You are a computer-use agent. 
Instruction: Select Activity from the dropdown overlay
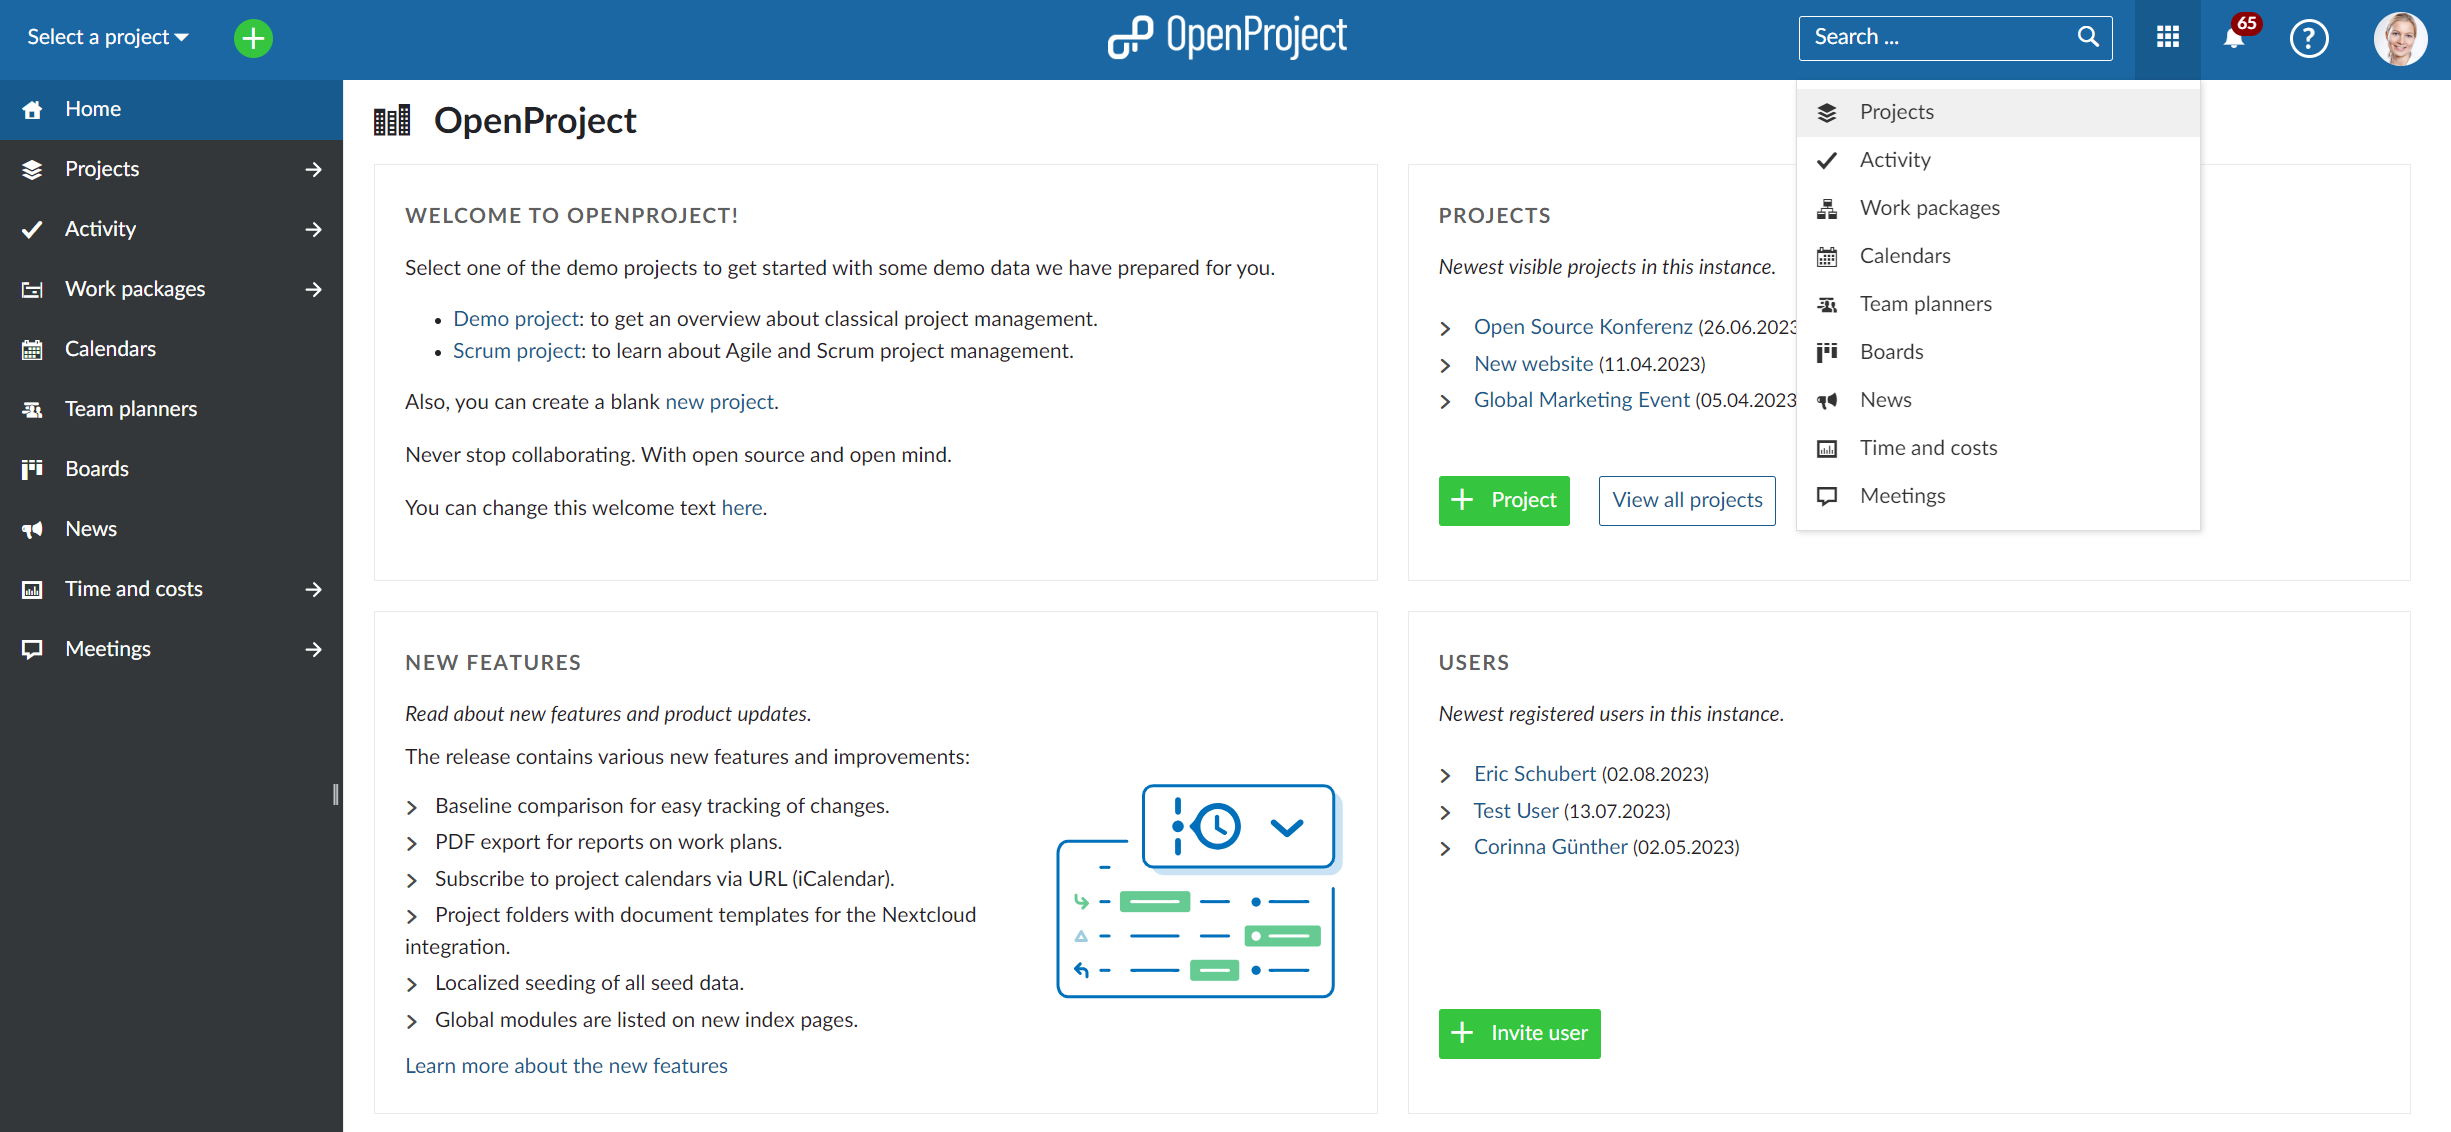(1896, 159)
